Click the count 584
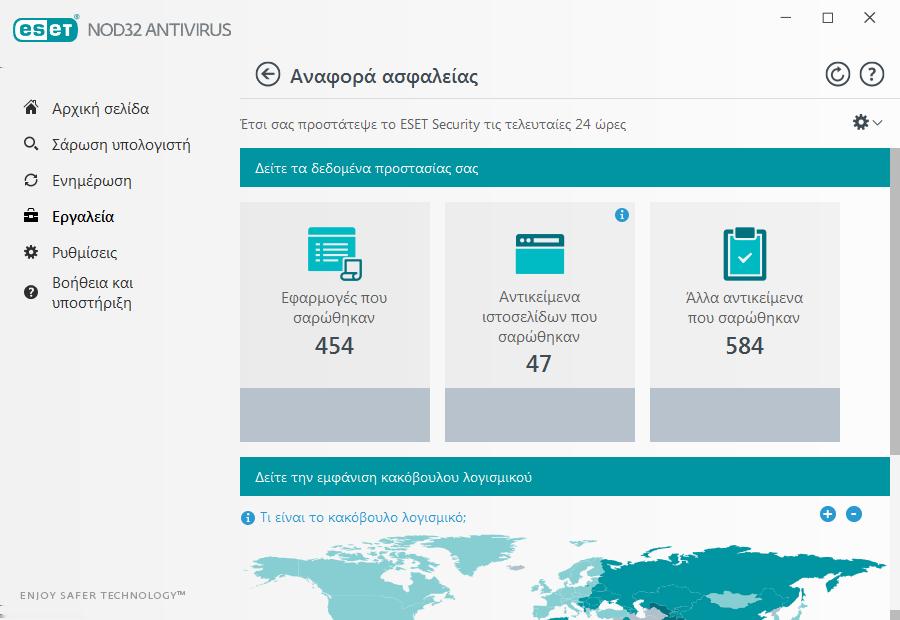Image resolution: width=900 pixels, height=620 pixels. [744, 346]
